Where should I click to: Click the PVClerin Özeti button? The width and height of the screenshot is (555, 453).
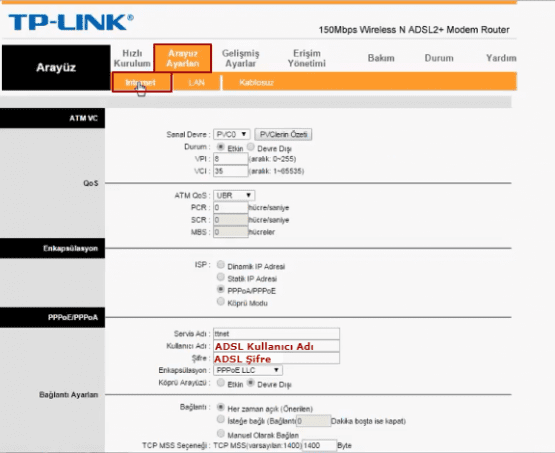[x=283, y=134]
